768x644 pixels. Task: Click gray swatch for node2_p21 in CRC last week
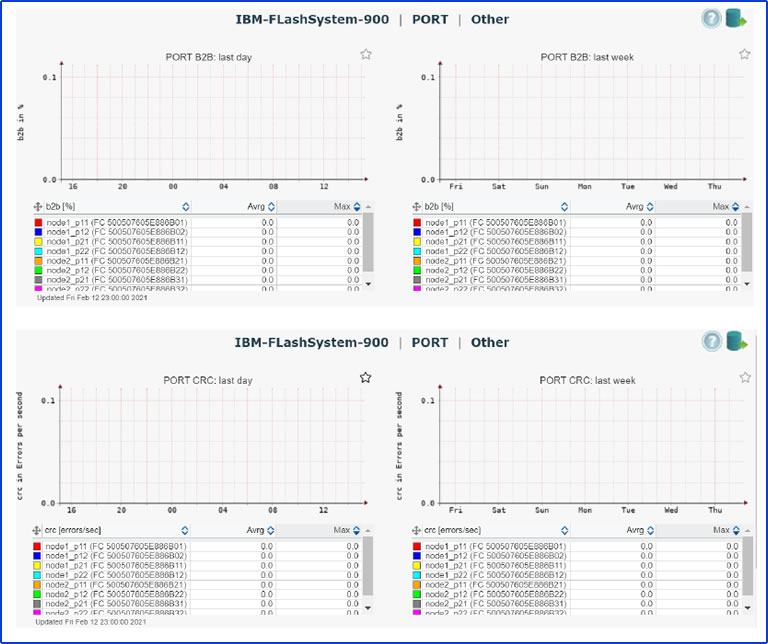click(417, 604)
